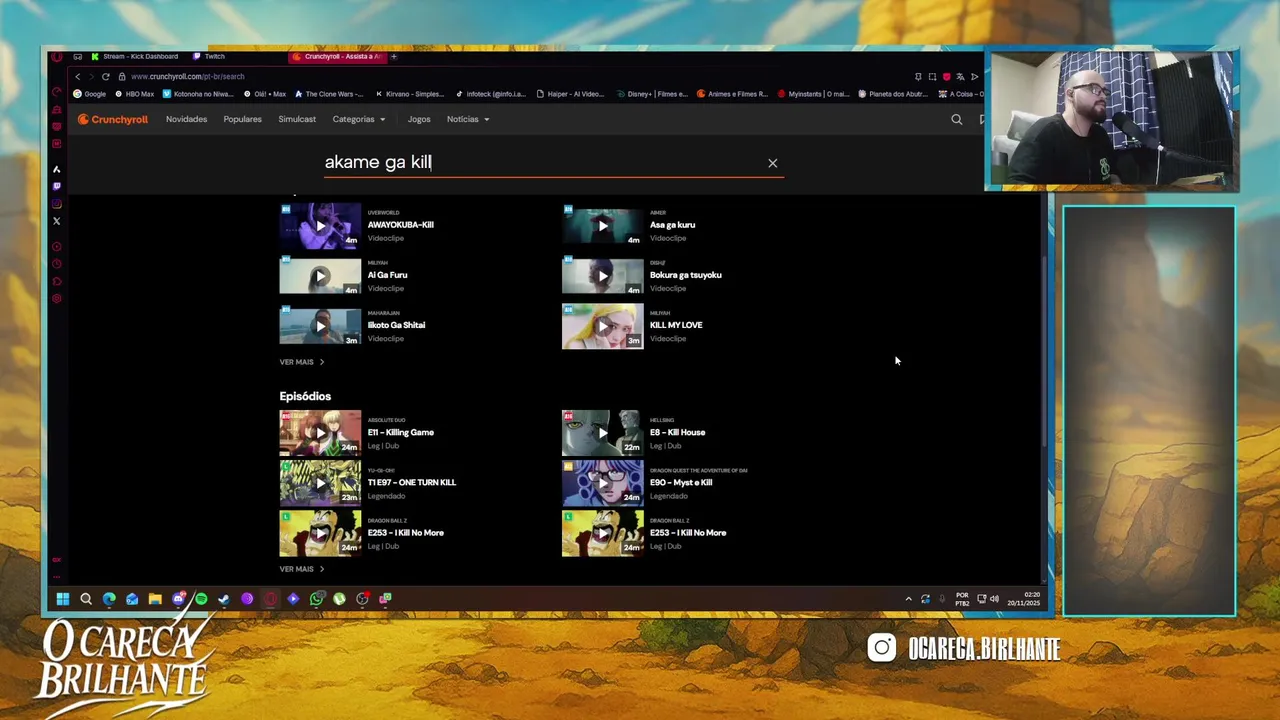
Task: Open episode E11 – Killing Game title
Action: tap(401, 432)
